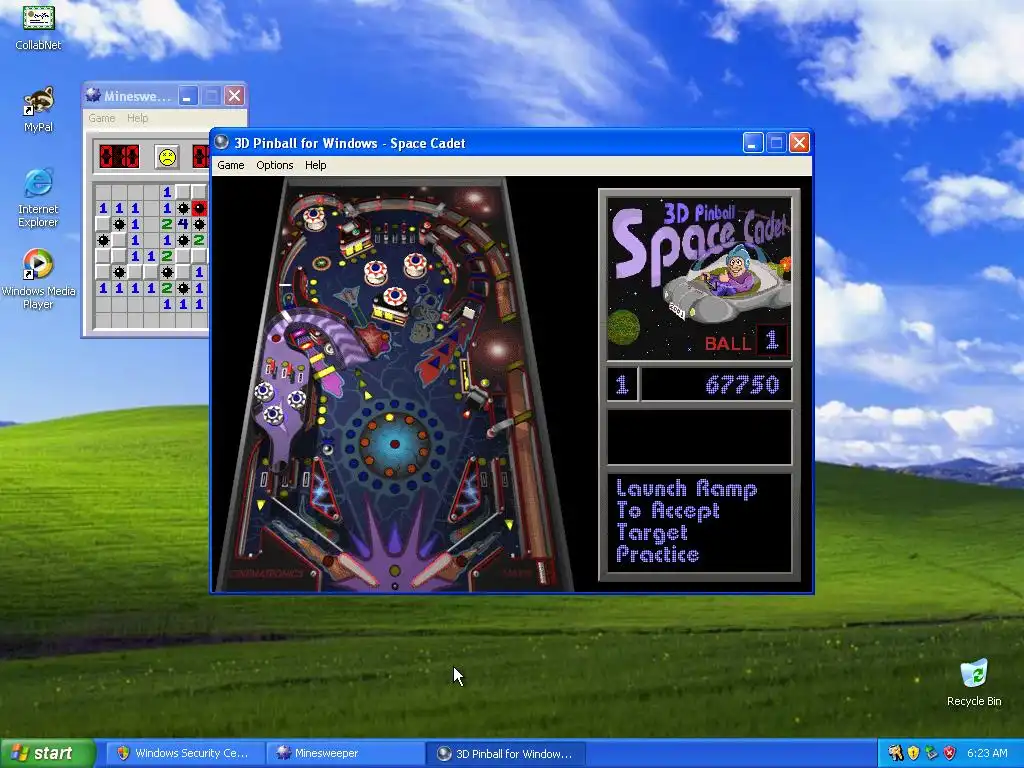This screenshot has width=1024, height=768.
Task: Open the Pinball Options menu
Action: tap(274, 165)
